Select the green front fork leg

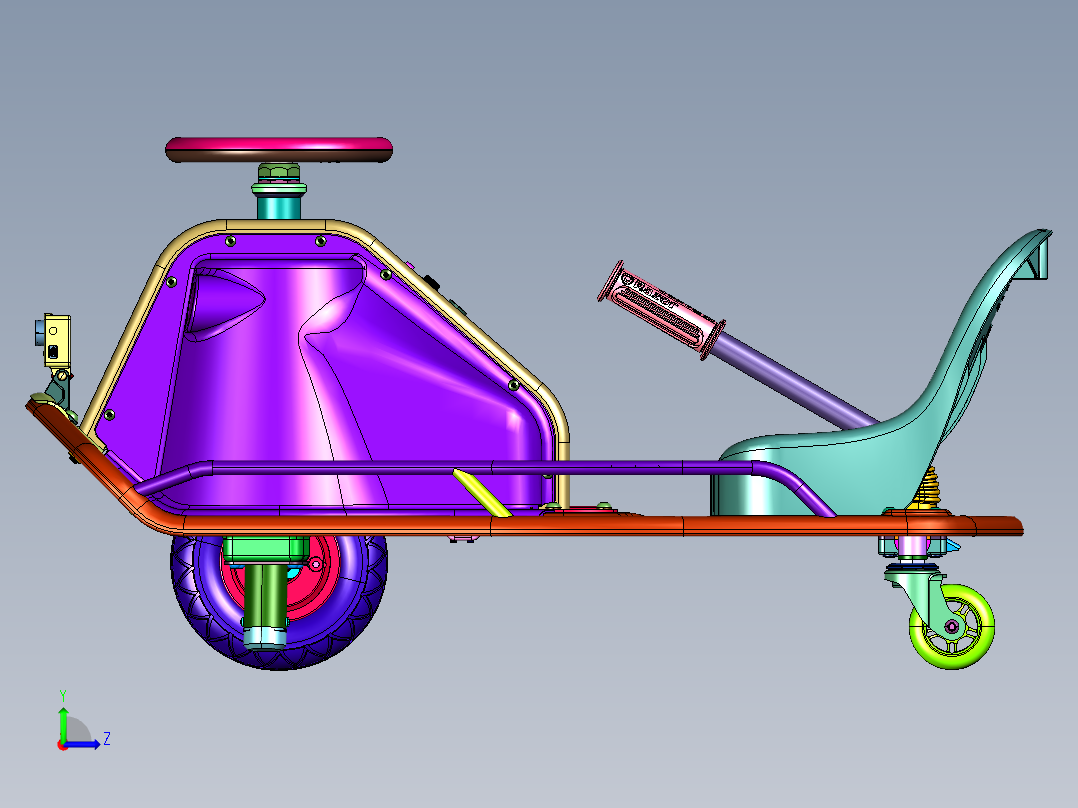[x=265, y=595]
